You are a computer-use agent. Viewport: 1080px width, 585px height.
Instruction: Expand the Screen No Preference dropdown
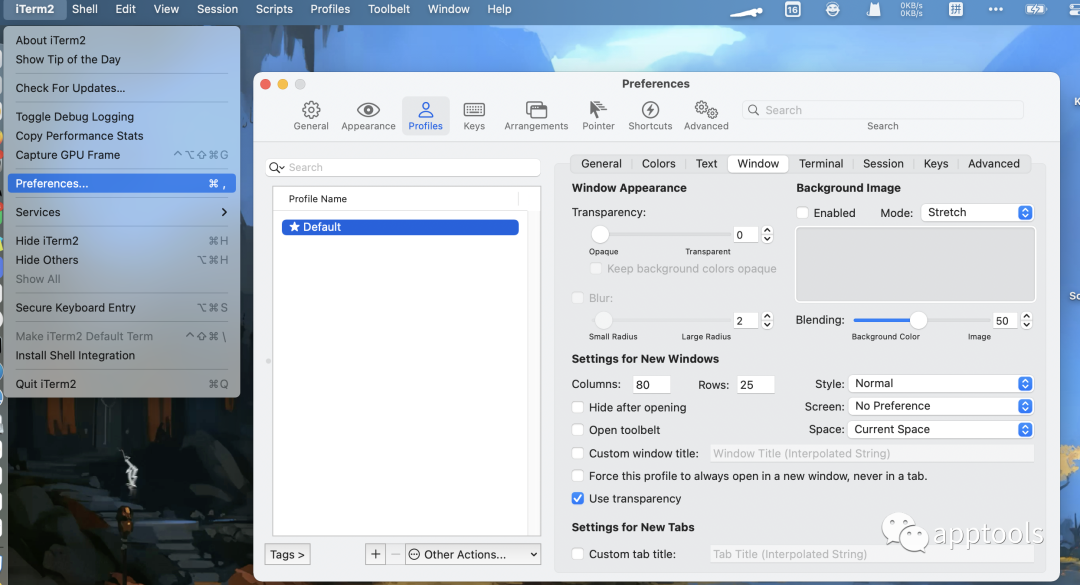click(940, 407)
